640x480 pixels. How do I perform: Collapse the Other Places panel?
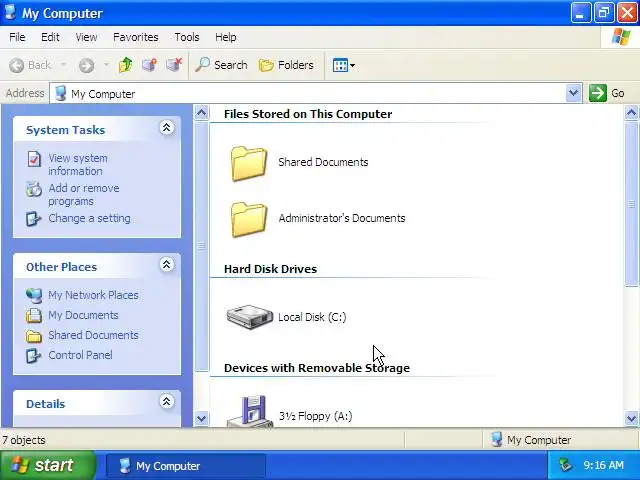(167, 264)
